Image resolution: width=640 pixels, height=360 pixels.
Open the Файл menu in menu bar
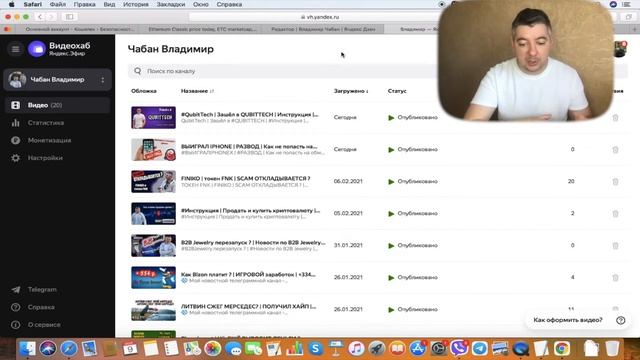(58, 4)
